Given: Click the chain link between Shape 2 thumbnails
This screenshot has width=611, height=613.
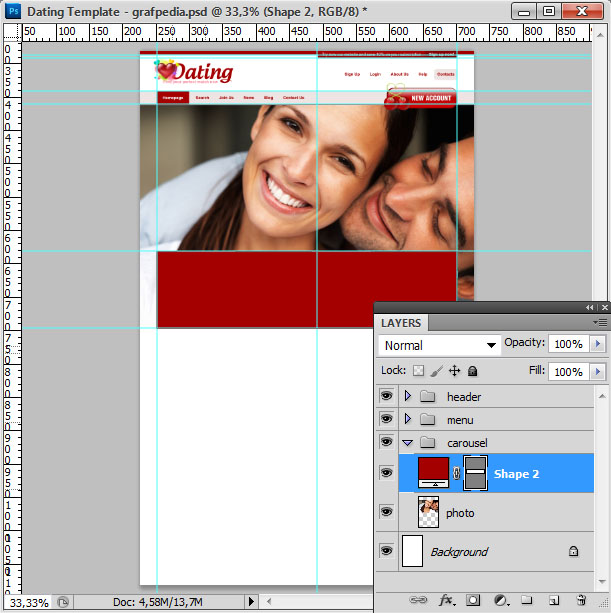Looking at the screenshot, I should coord(456,473).
